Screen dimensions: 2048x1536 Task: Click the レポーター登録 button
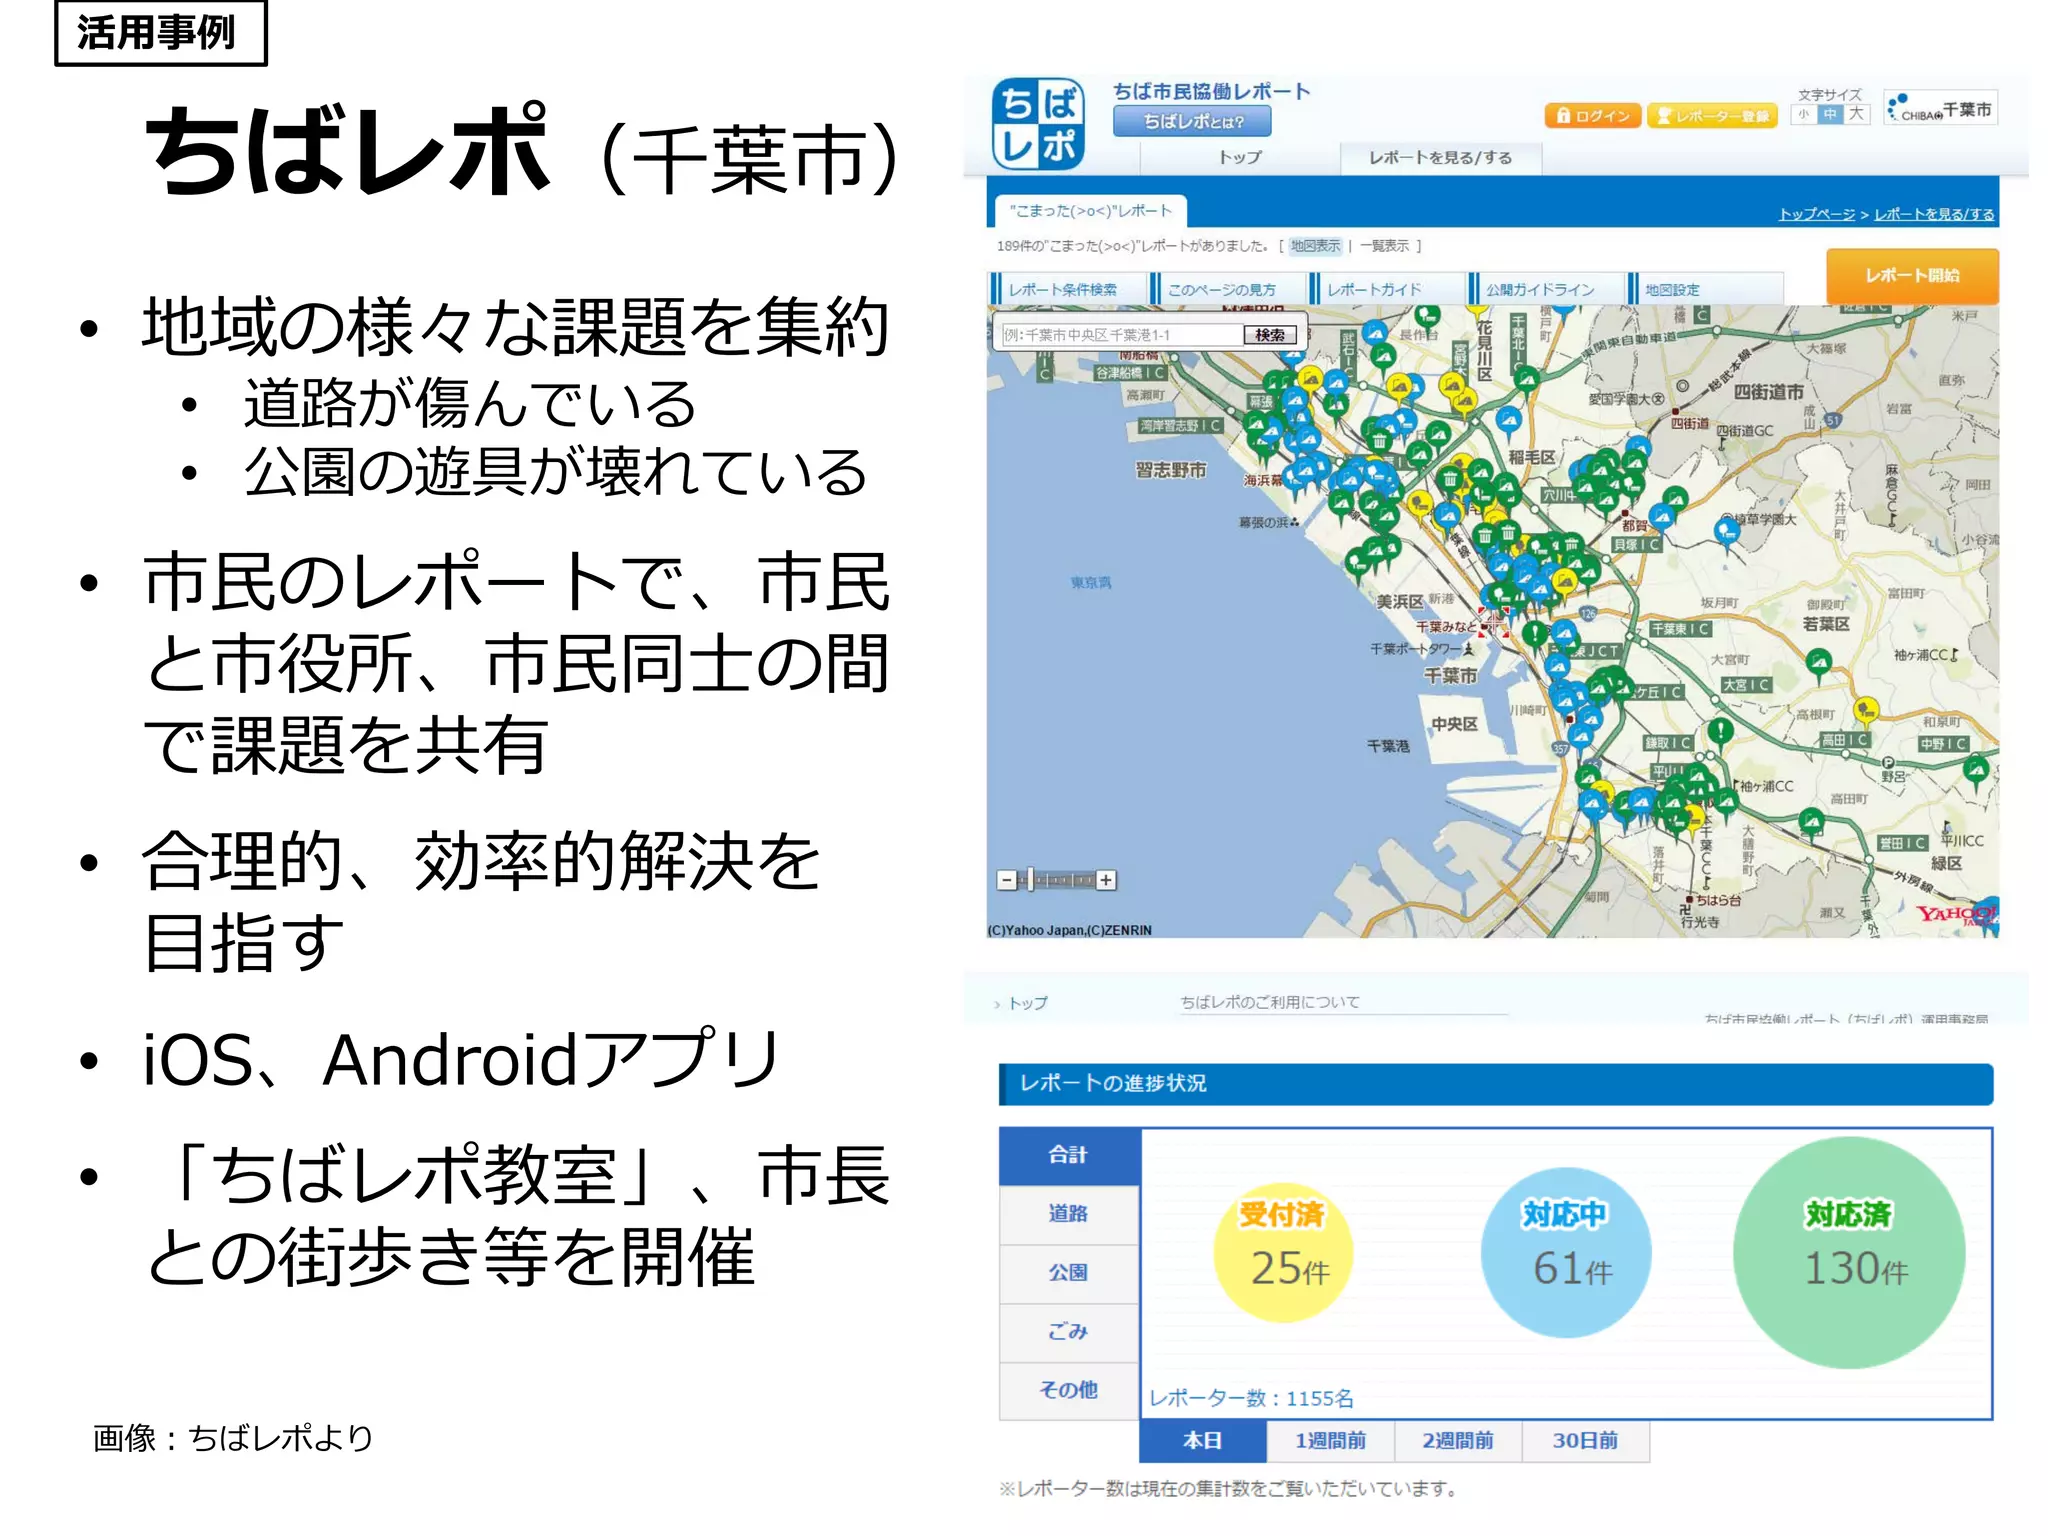[1712, 116]
